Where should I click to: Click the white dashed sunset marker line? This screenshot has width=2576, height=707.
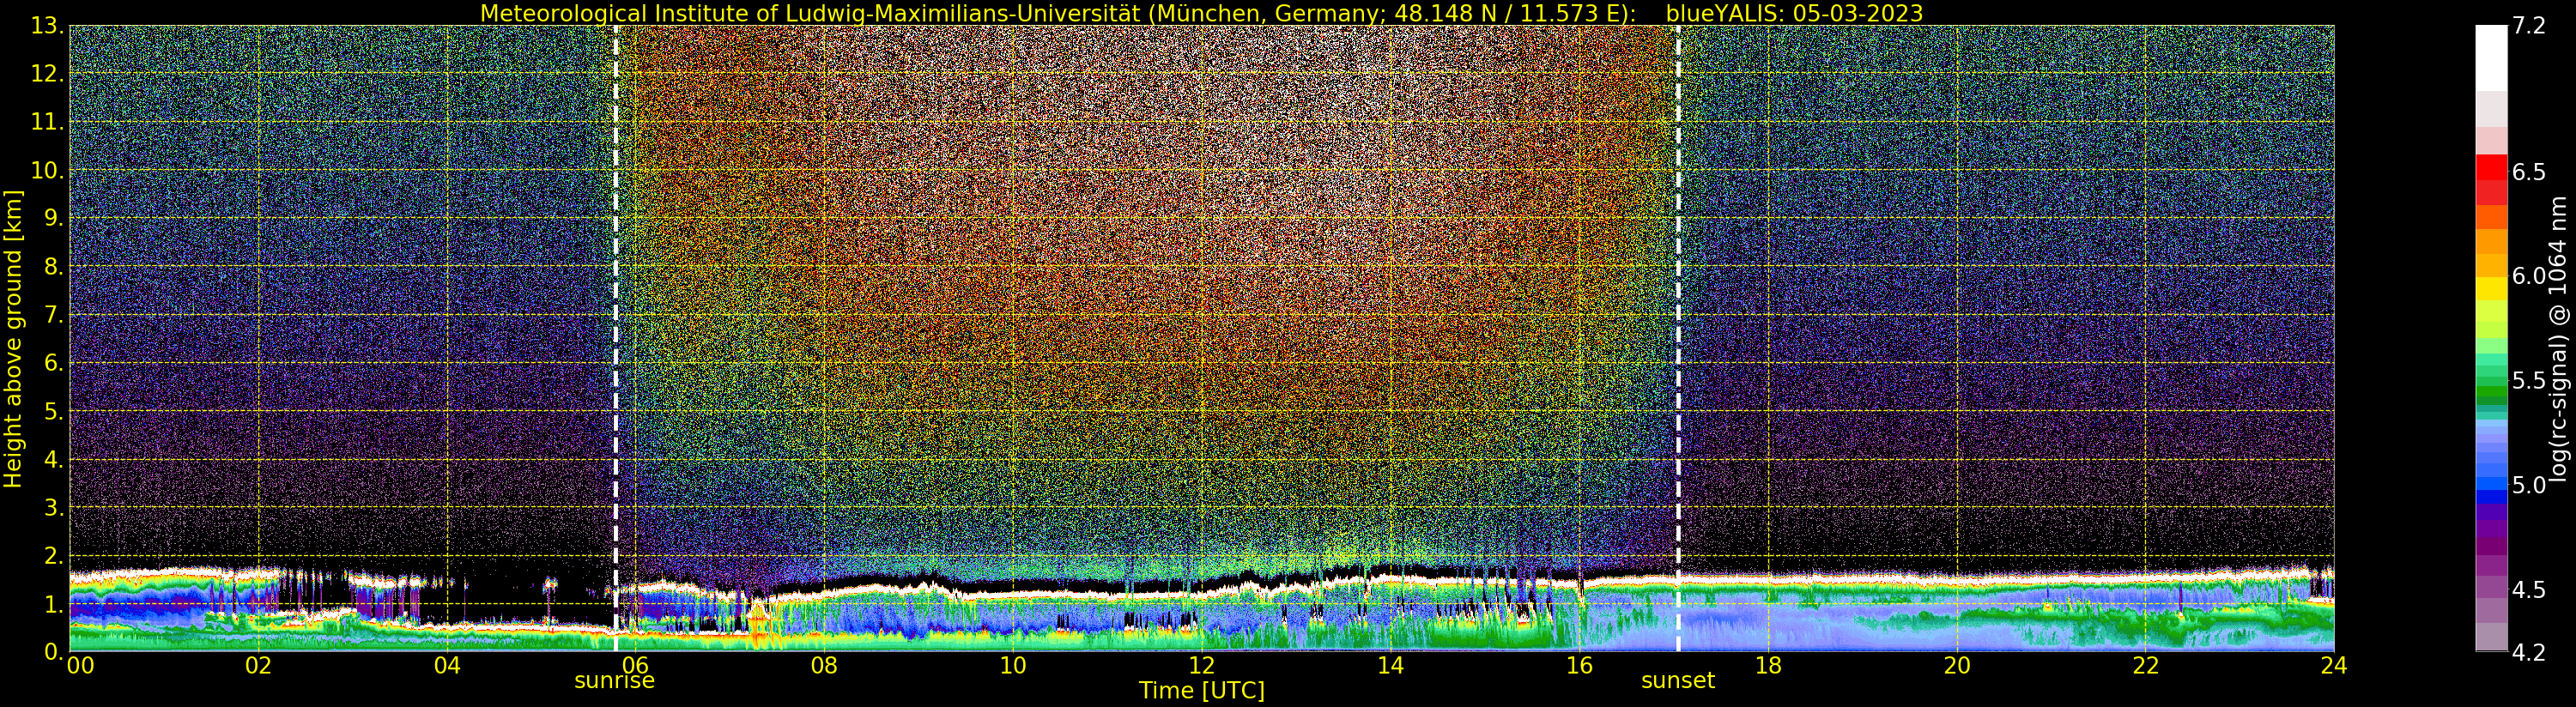[1677, 338]
